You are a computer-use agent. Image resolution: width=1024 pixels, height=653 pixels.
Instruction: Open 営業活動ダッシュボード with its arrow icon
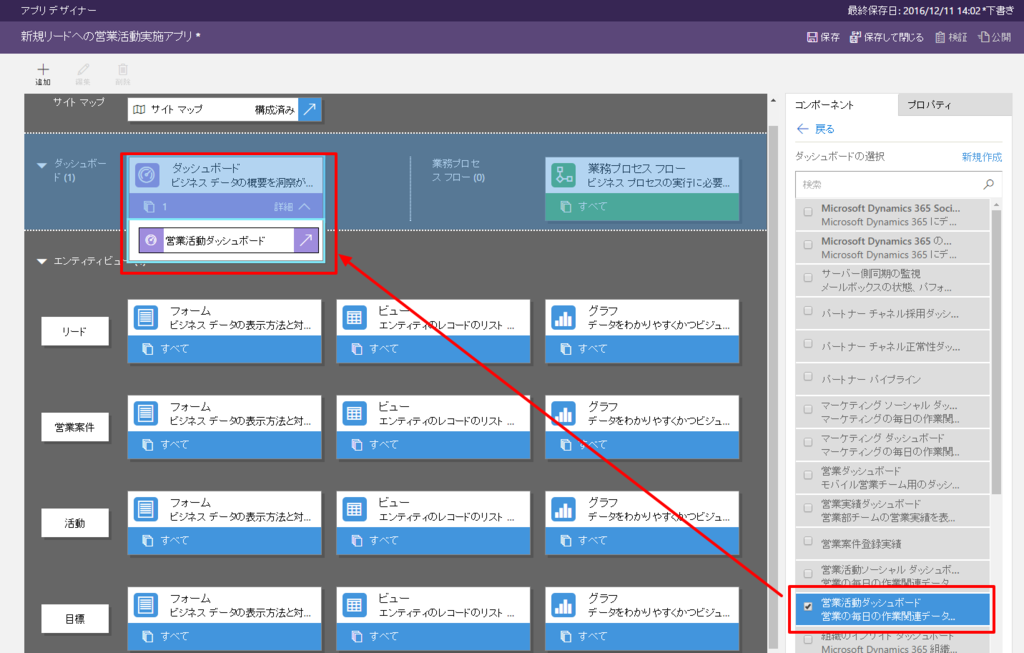pos(306,240)
